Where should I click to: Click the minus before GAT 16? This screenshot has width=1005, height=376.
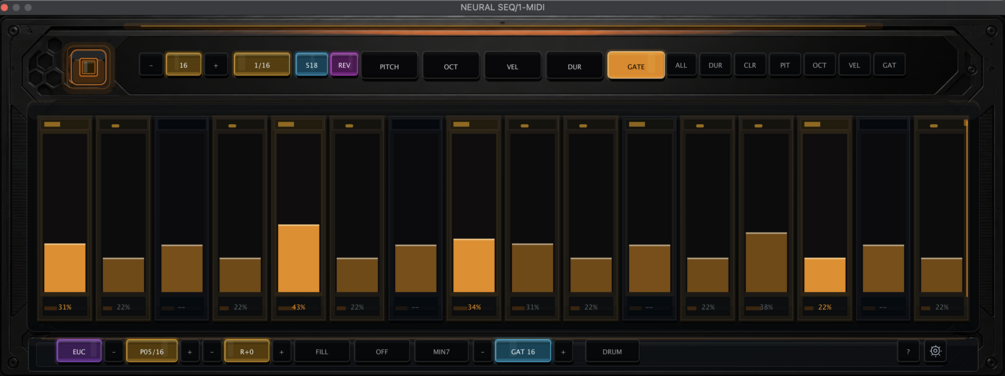tap(483, 351)
